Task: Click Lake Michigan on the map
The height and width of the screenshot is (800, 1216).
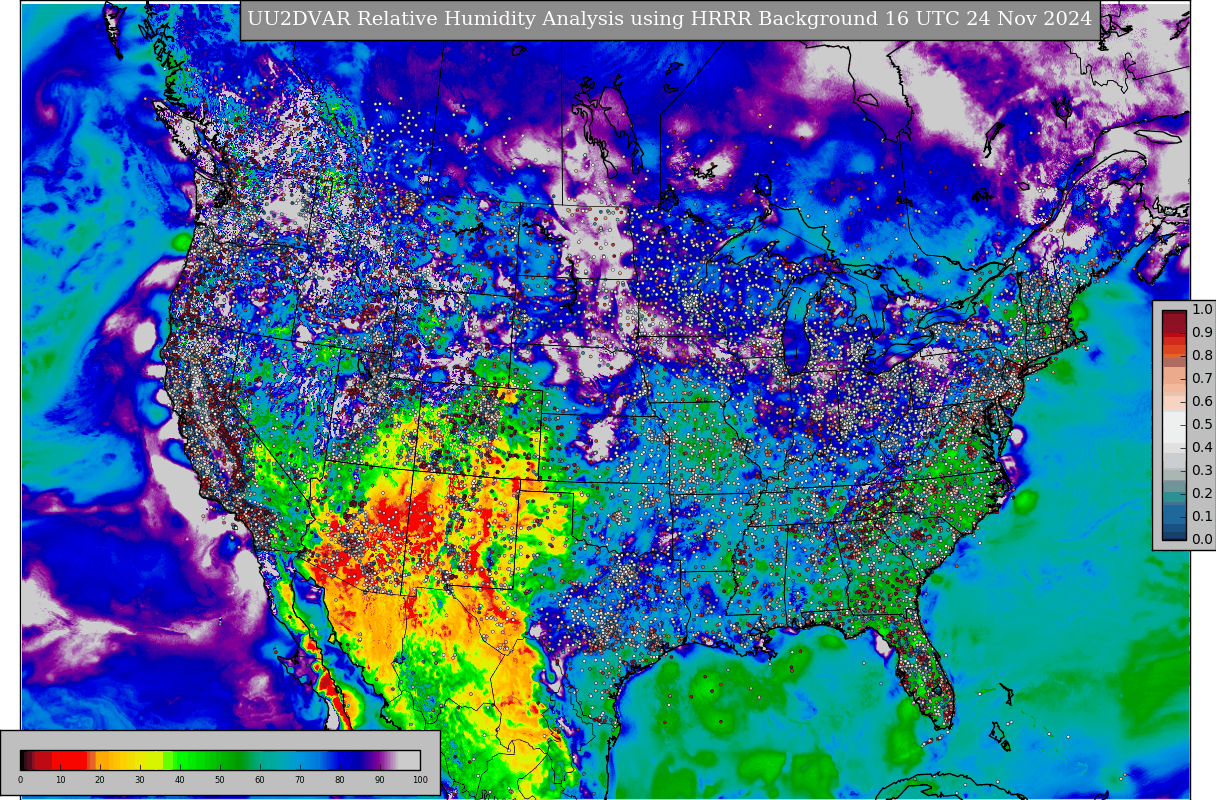Action: point(797,328)
